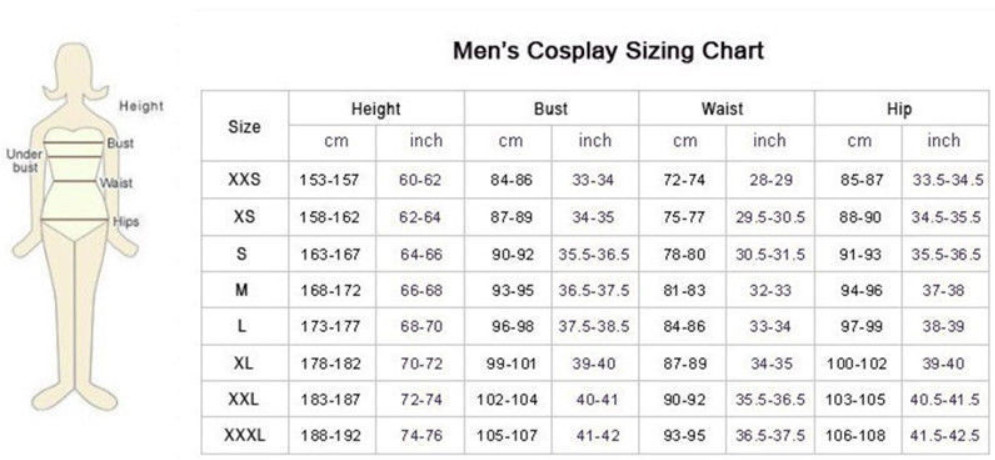Screen dimensions: 995x460
Task: Click the Hip column header
Action: pos(900,109)
